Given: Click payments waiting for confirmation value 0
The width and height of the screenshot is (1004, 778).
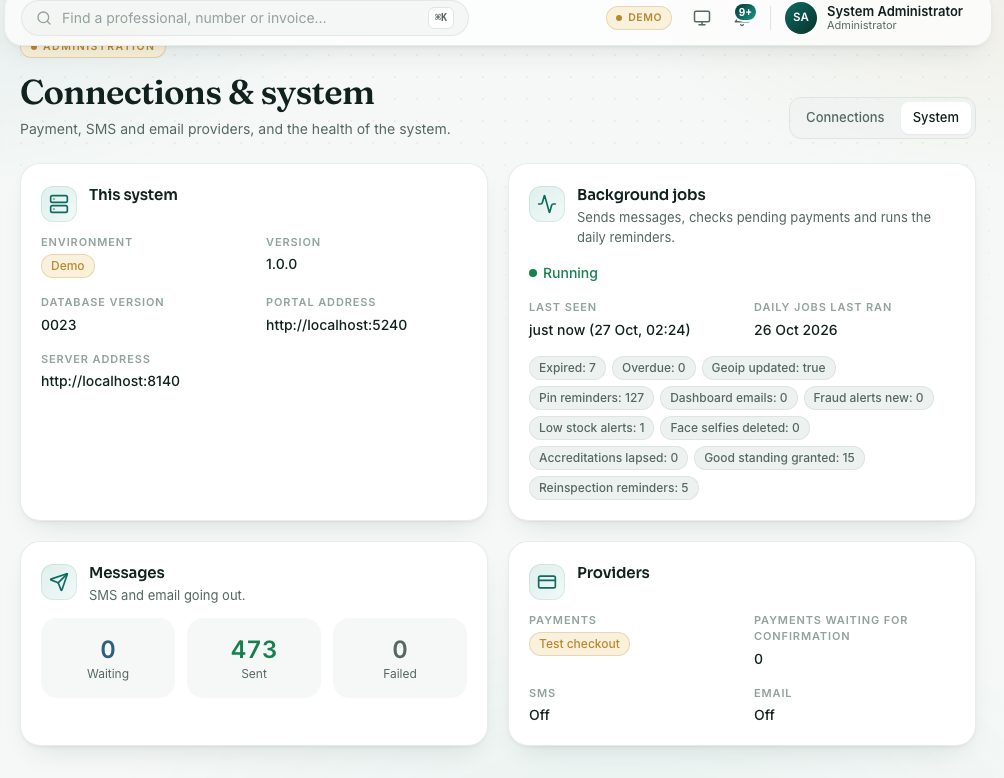Looking at the screenshot, I should (x=758, y=660).
